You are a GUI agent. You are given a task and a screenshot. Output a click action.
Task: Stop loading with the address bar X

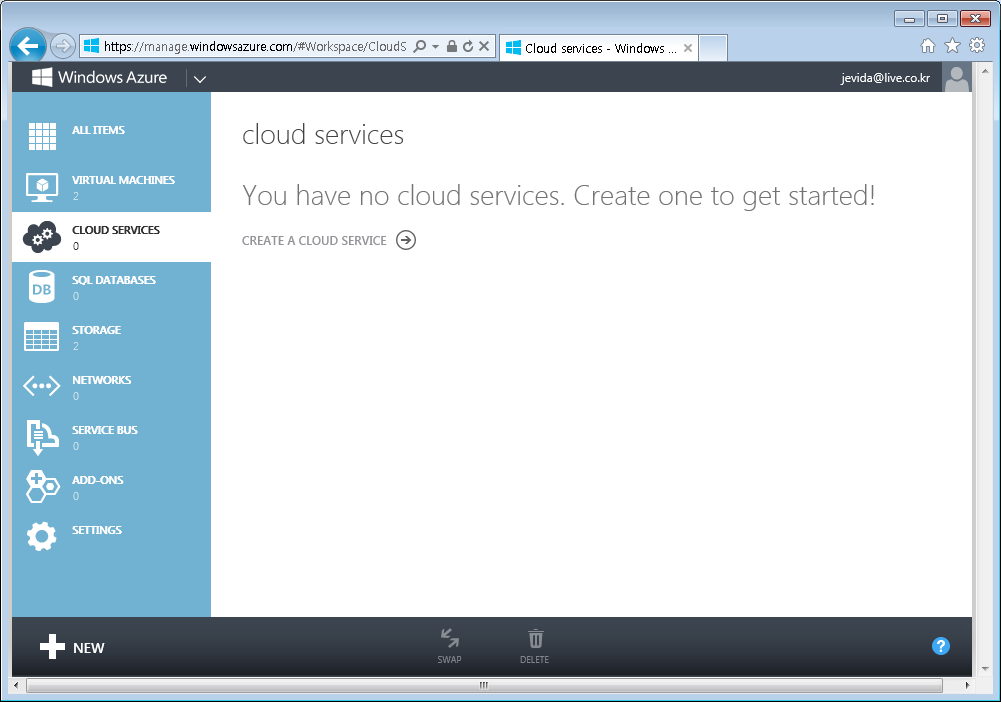point(484,46)
